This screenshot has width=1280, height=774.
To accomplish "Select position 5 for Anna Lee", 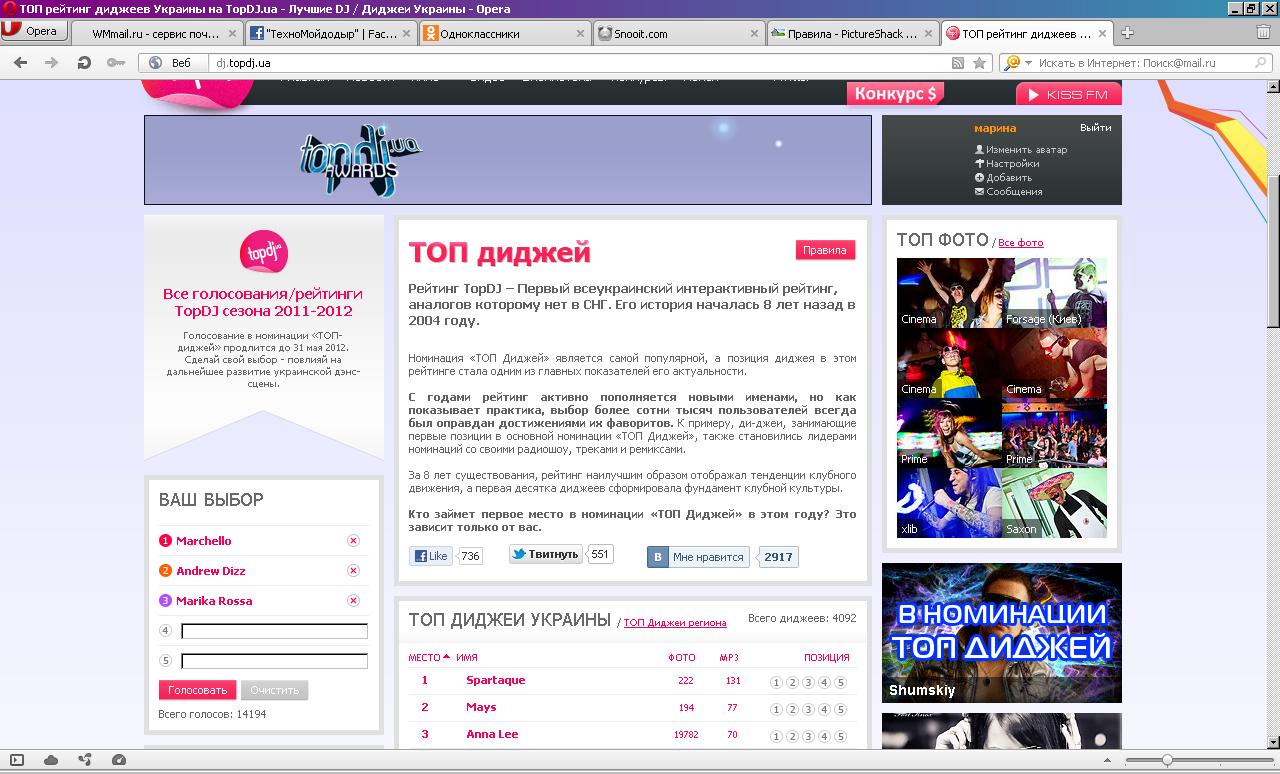I will (840, 737).
